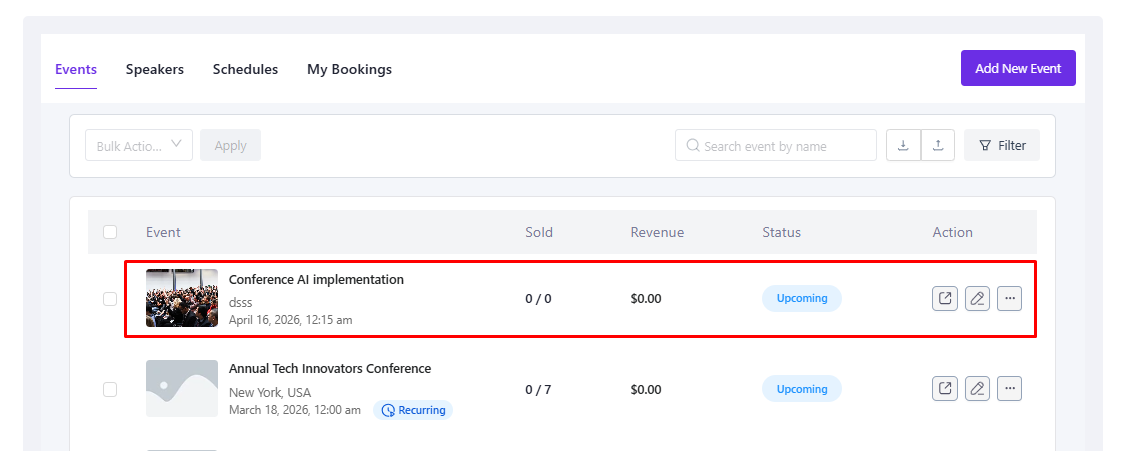Image resolution: width=1121 pixels, height=451 pixels.
Task: Click the Conference AI implementation crowd thumbnail
Action: point(182,298)
